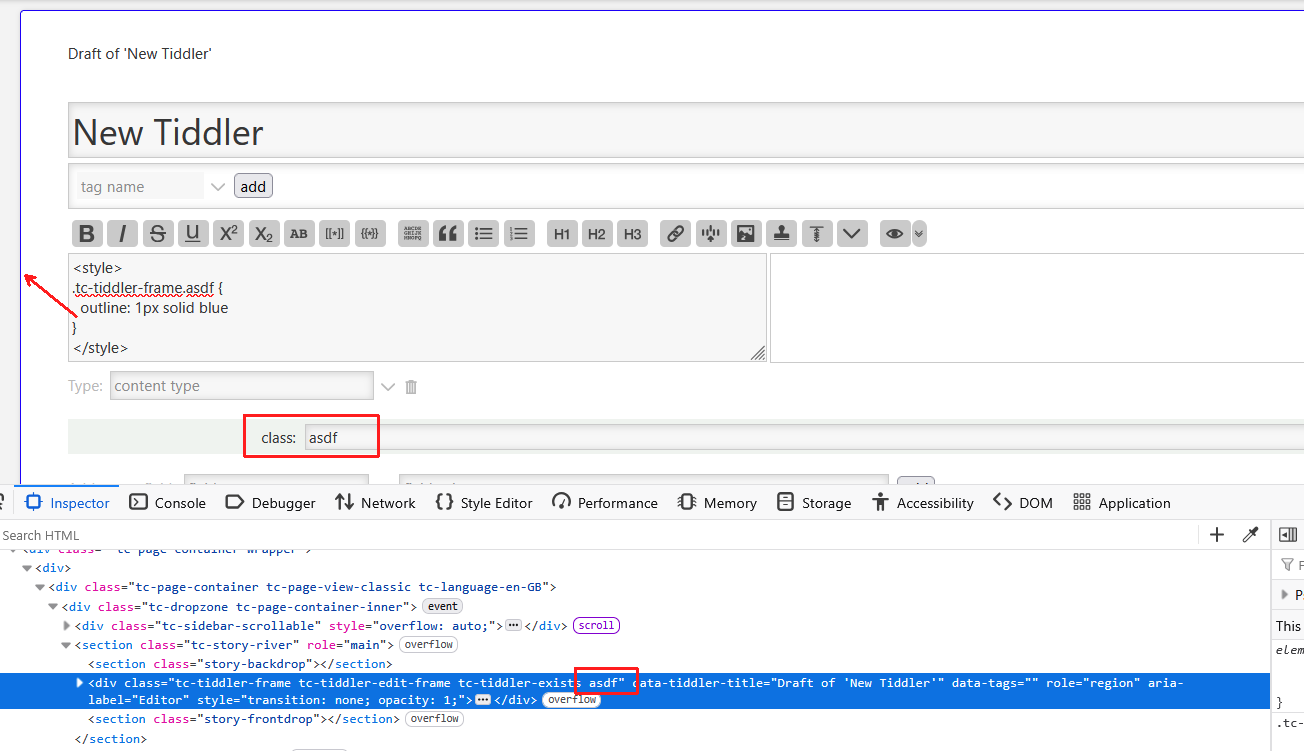Switch to the Console tab
This screenshot has height=751, width=1304.
(168, 503)
